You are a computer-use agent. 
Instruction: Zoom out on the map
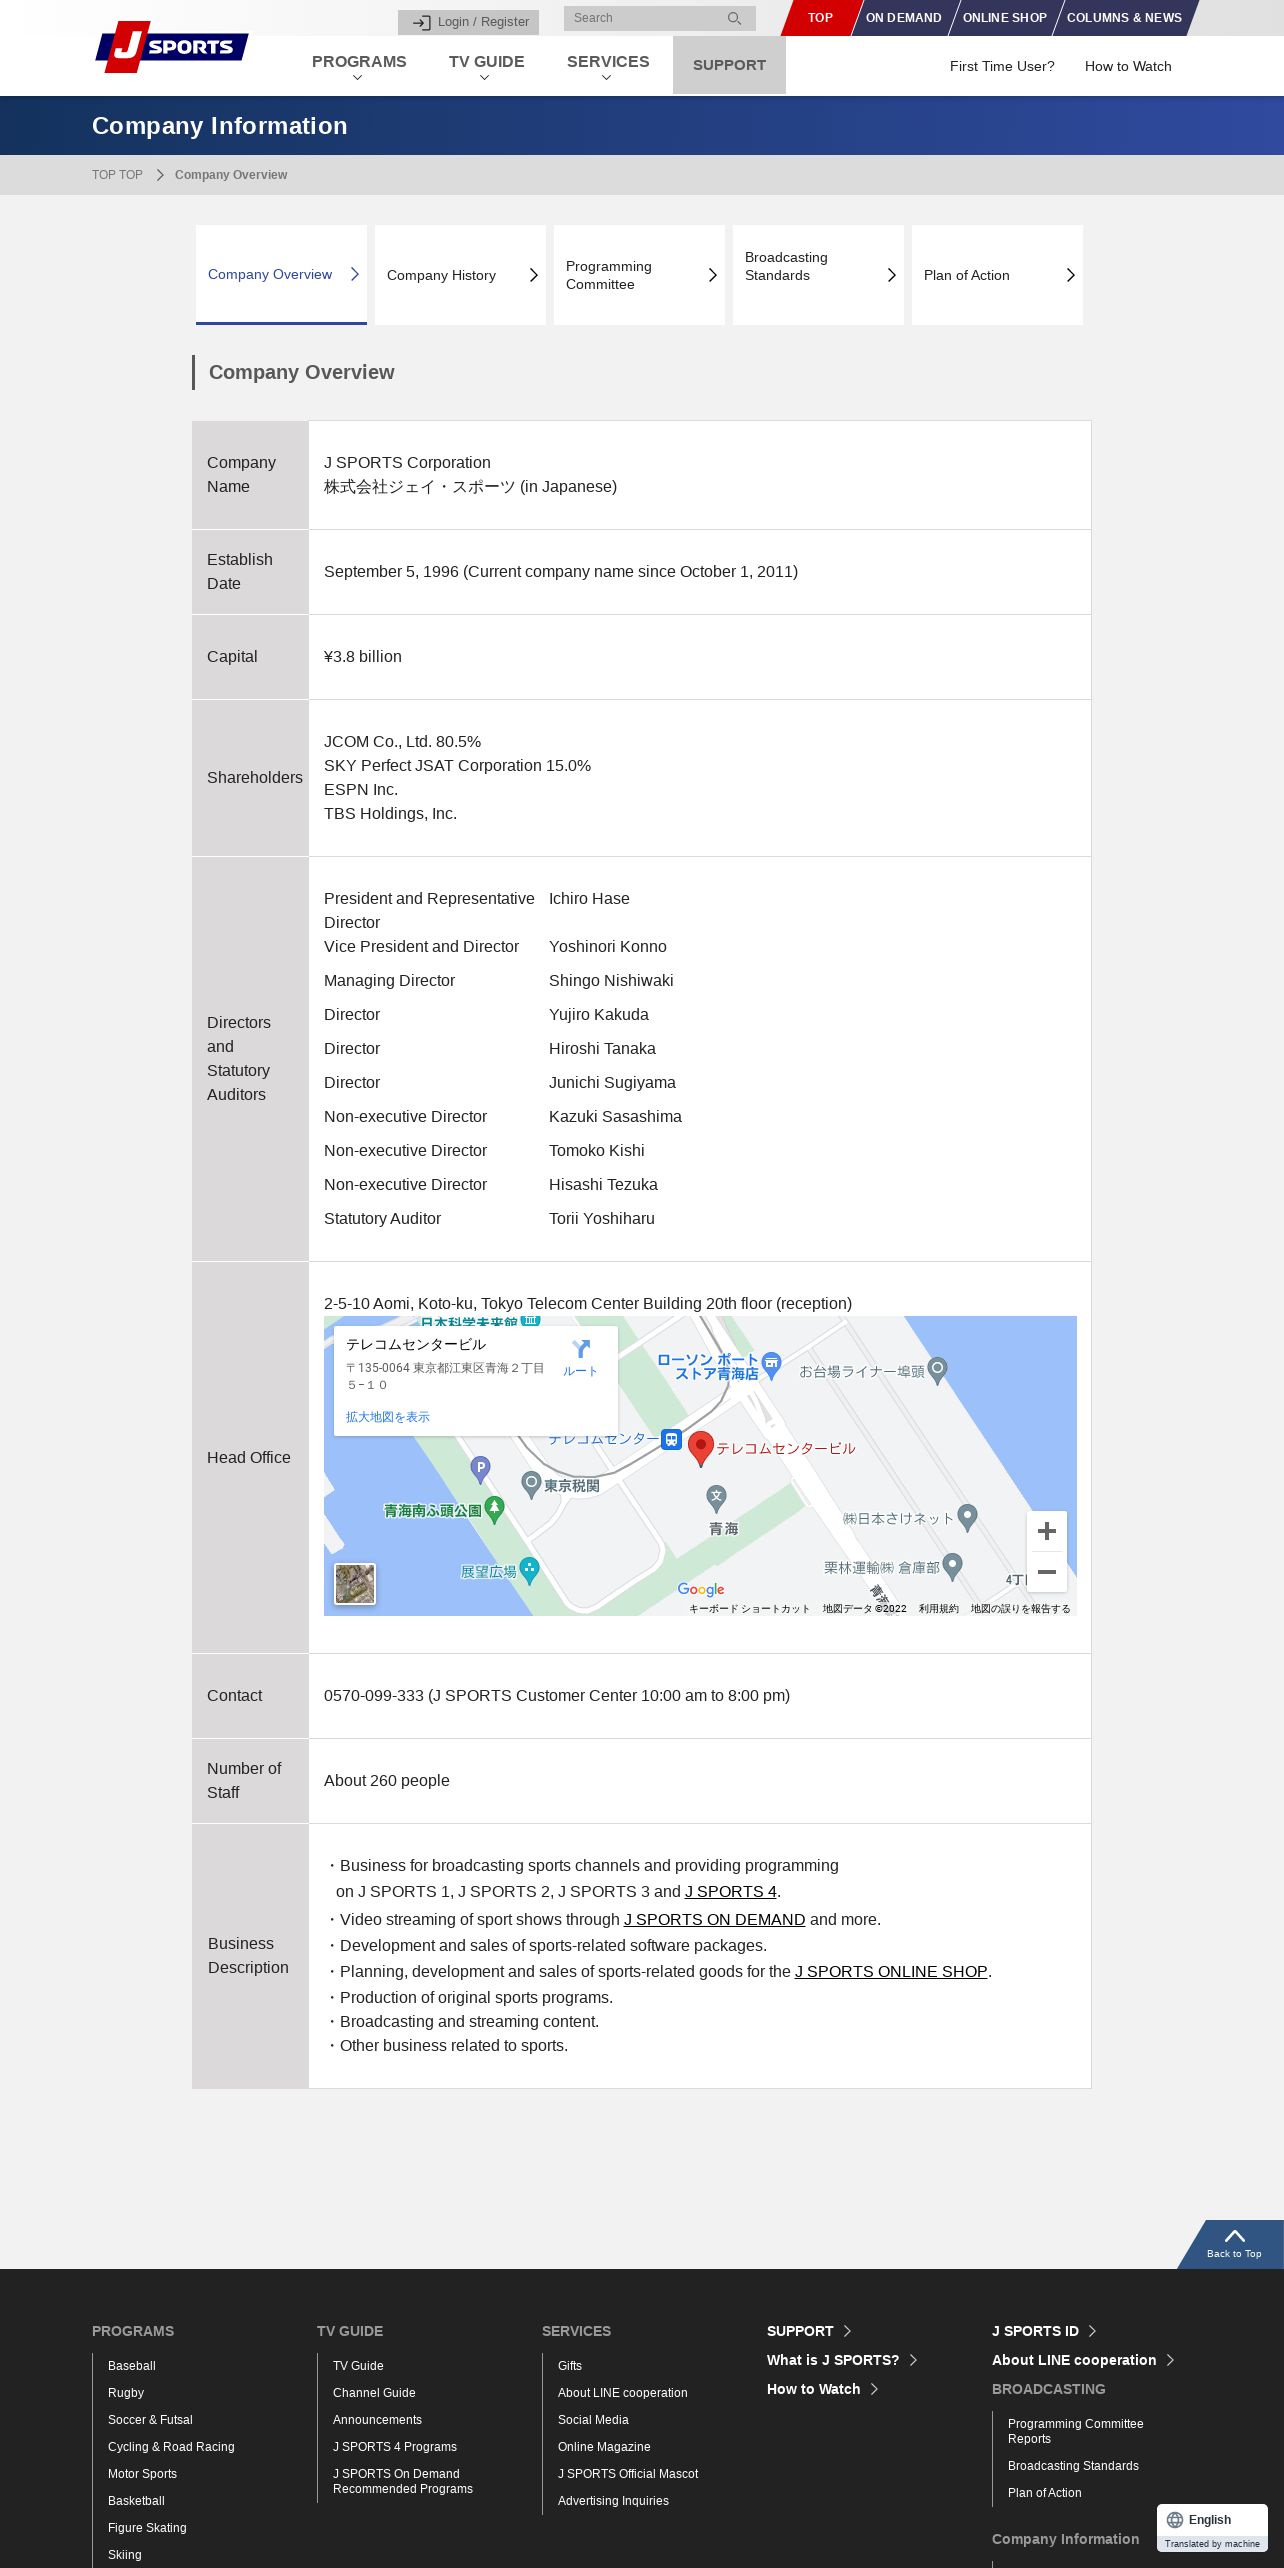pos(1046,1572)
